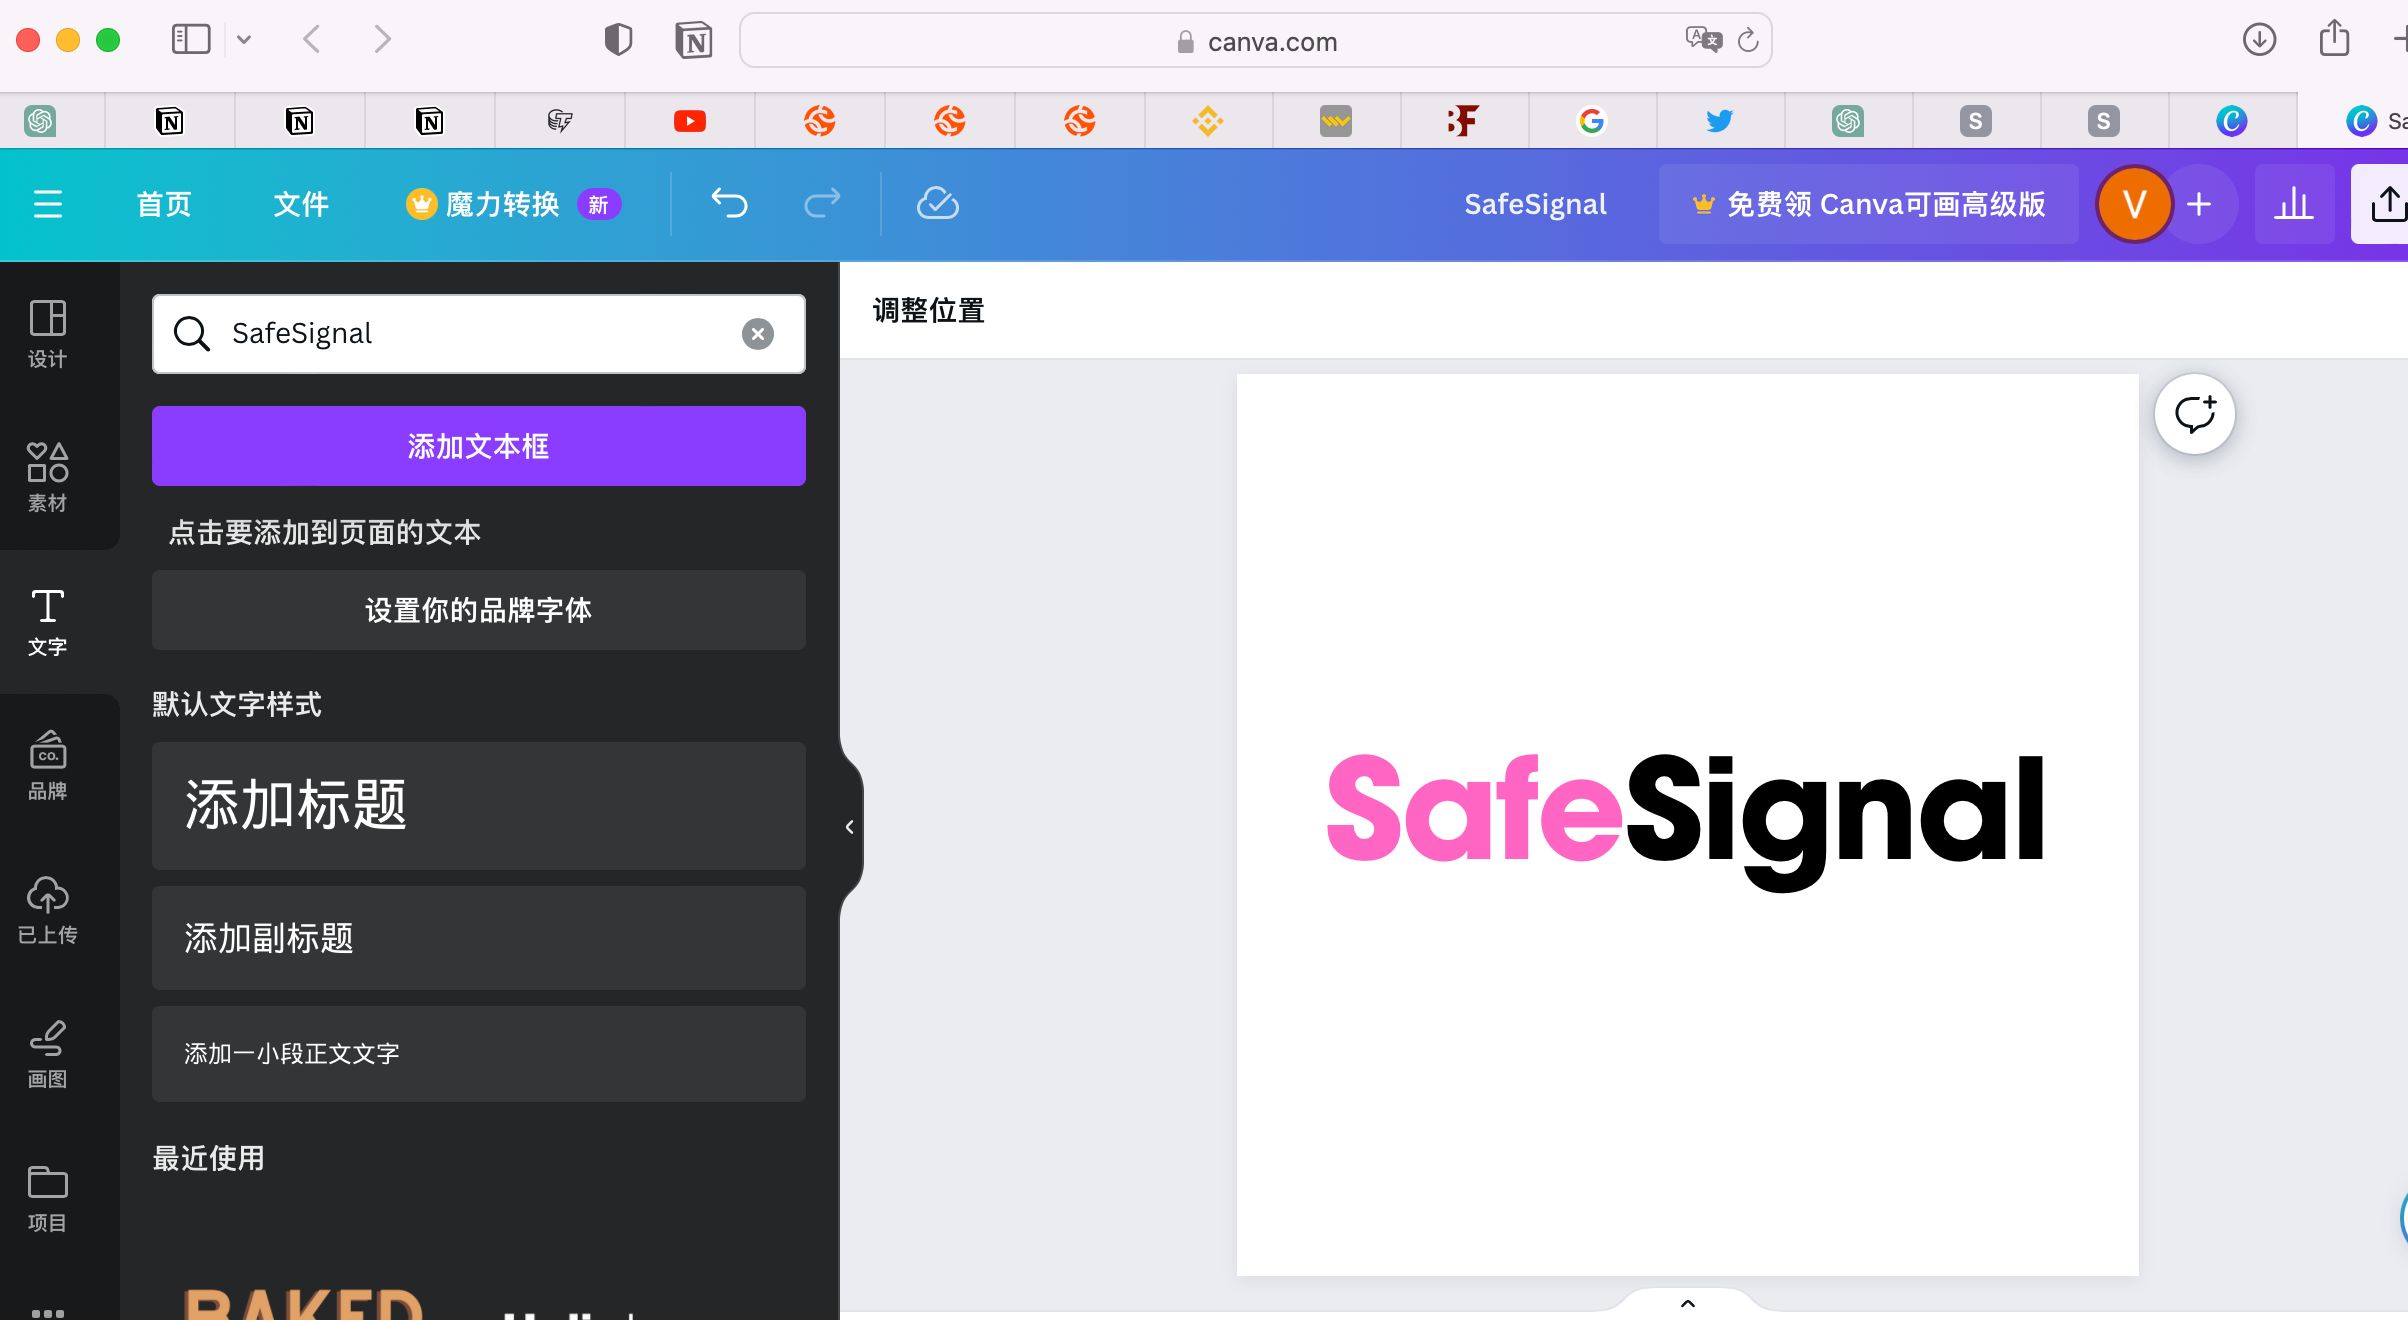Clear the SafeSignal search field
This screenshot has width=2408, height=1320.
click(758, 334)
